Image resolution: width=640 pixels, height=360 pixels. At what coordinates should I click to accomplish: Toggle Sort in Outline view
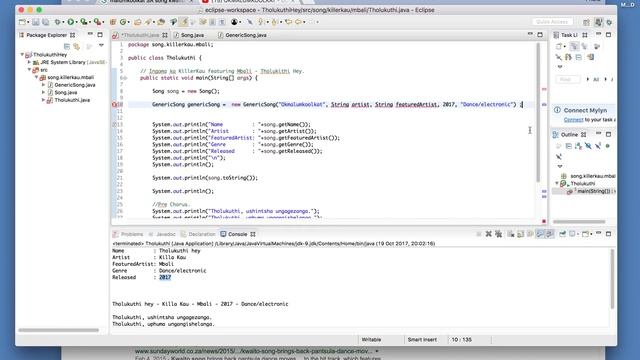578,146
